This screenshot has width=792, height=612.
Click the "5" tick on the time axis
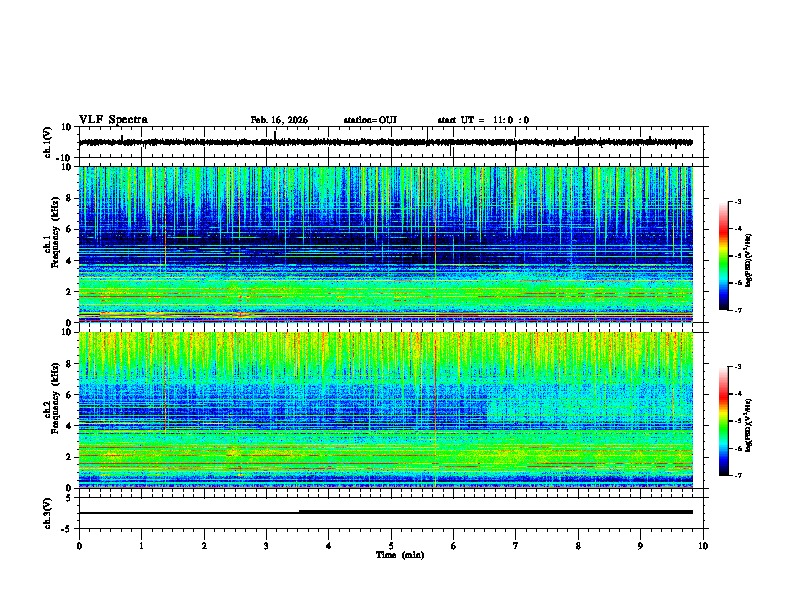(x=391, y=546)
